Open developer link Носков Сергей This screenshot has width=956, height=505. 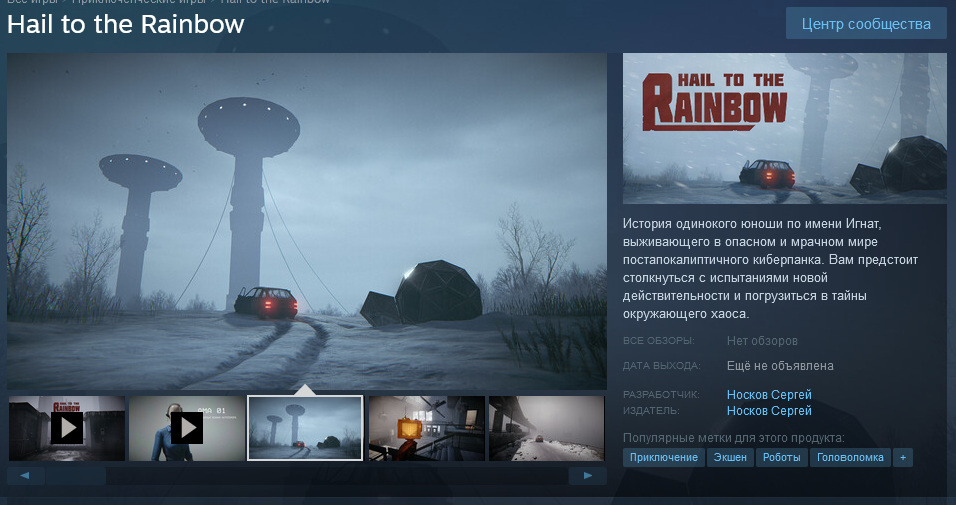click(769, 395)
